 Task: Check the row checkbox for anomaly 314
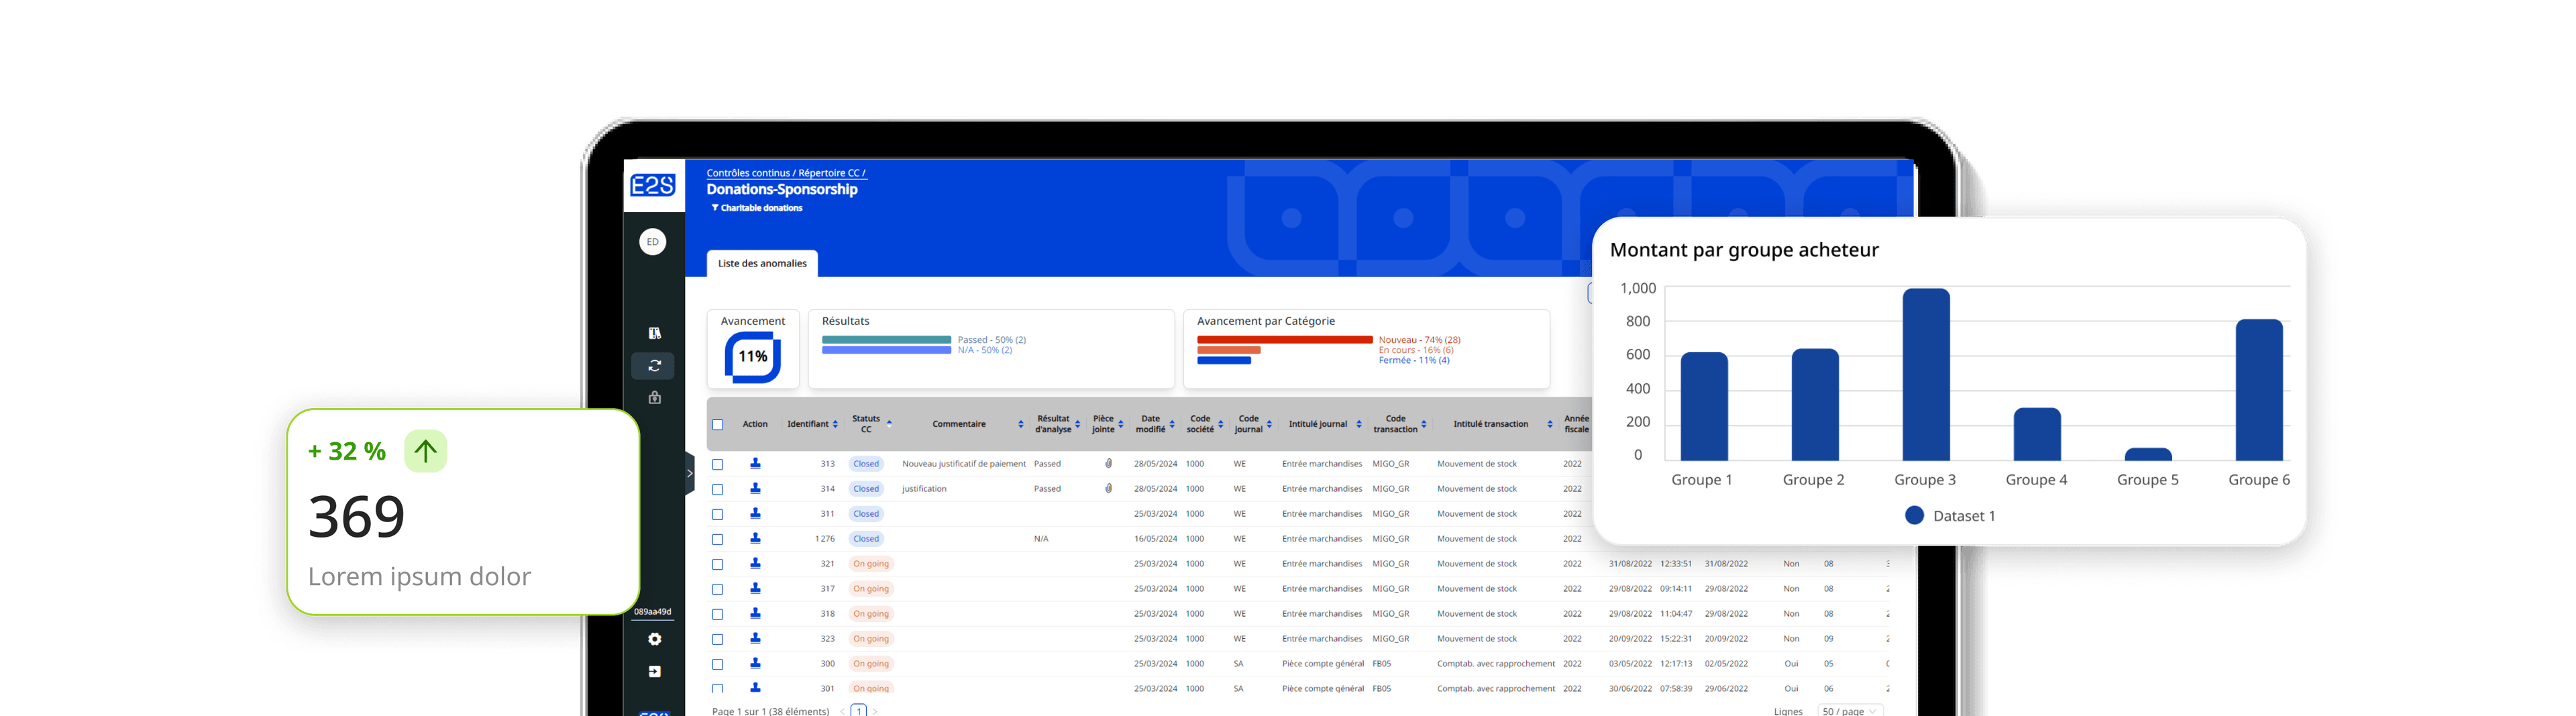(717, 490)
